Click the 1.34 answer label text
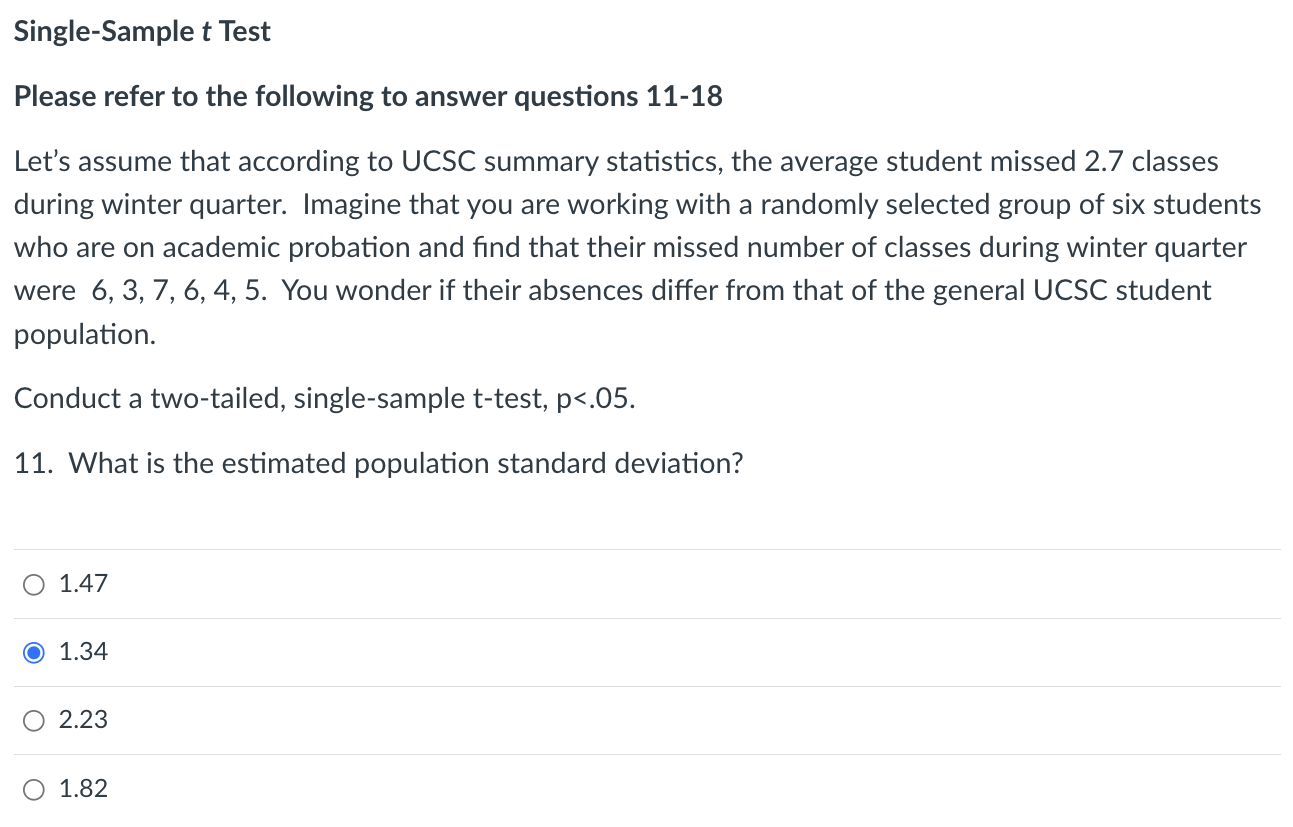Viewport: 1293px width, 827px height. [83, 652]
